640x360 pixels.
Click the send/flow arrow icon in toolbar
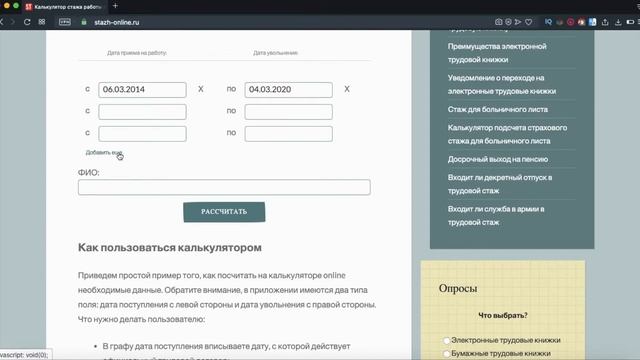(x=518, y=22)
